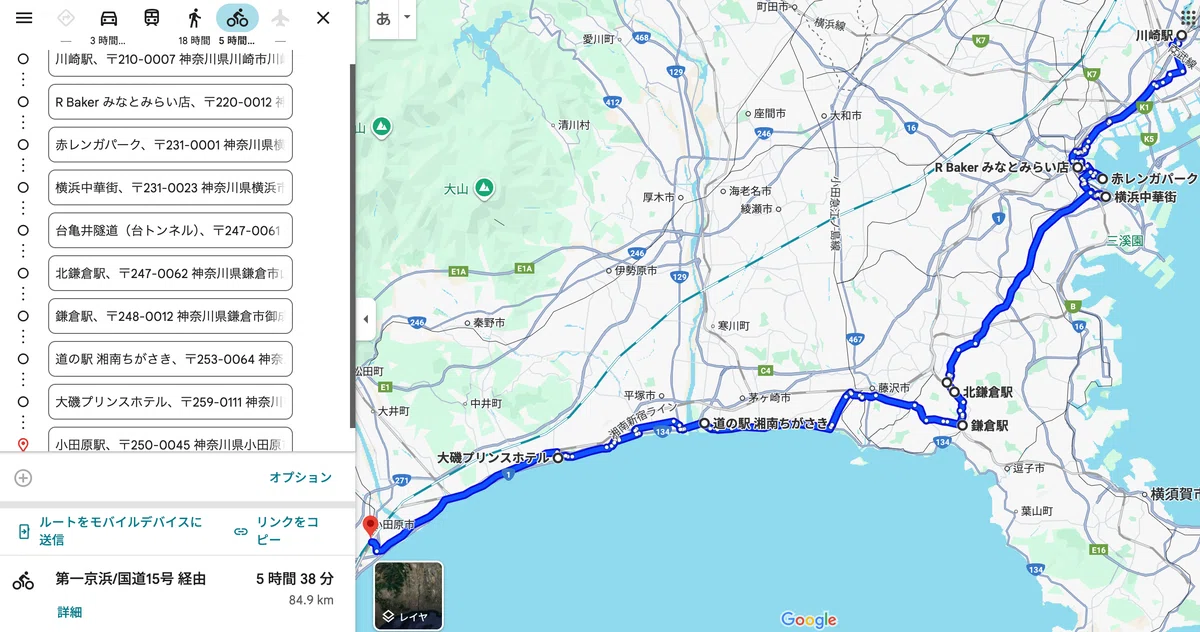Image resolution: width=1200 pixels, height=632 pixels.
Task: Click the 道の駅 湘南ちがさき map marker
Action: click(x=704, y=423)
